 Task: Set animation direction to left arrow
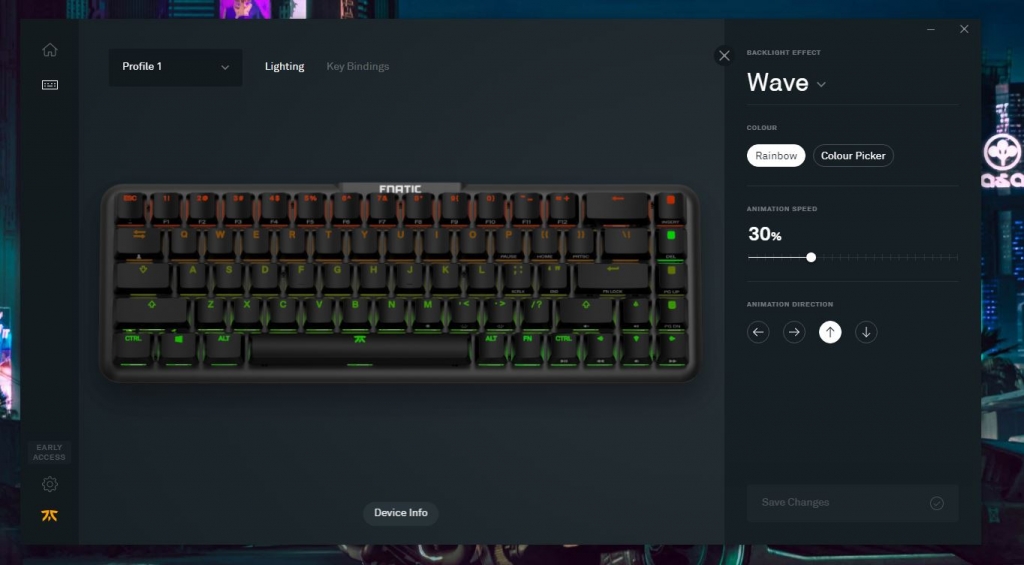point(758,332)
